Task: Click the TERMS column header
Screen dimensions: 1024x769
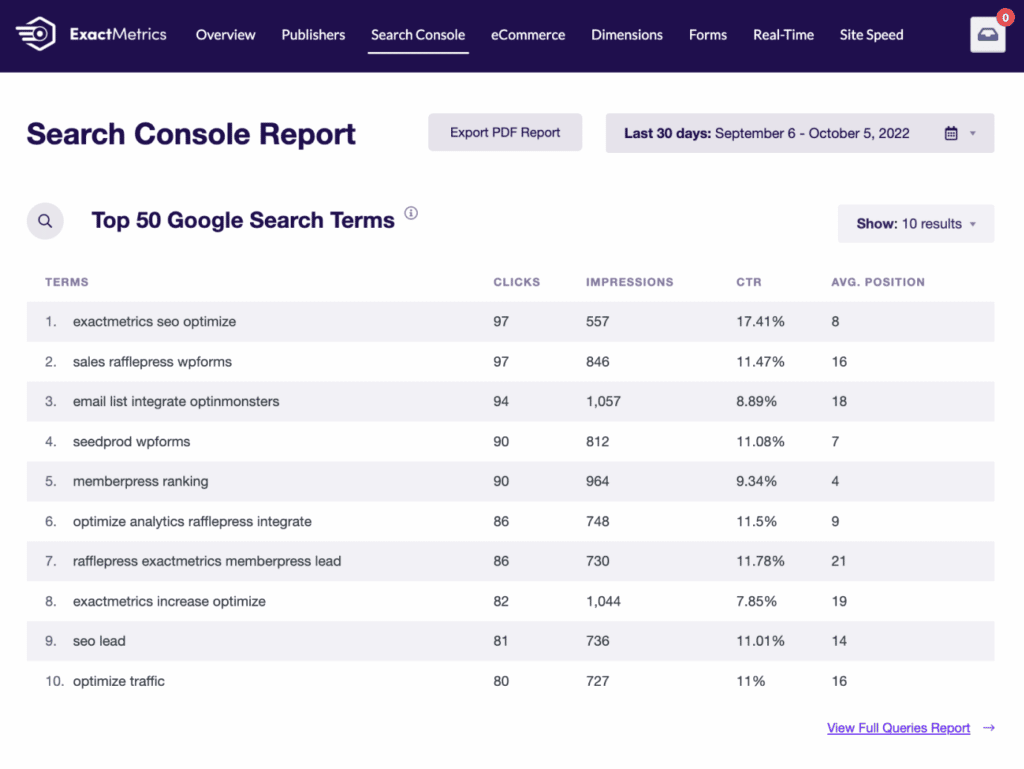Action: 67,282
